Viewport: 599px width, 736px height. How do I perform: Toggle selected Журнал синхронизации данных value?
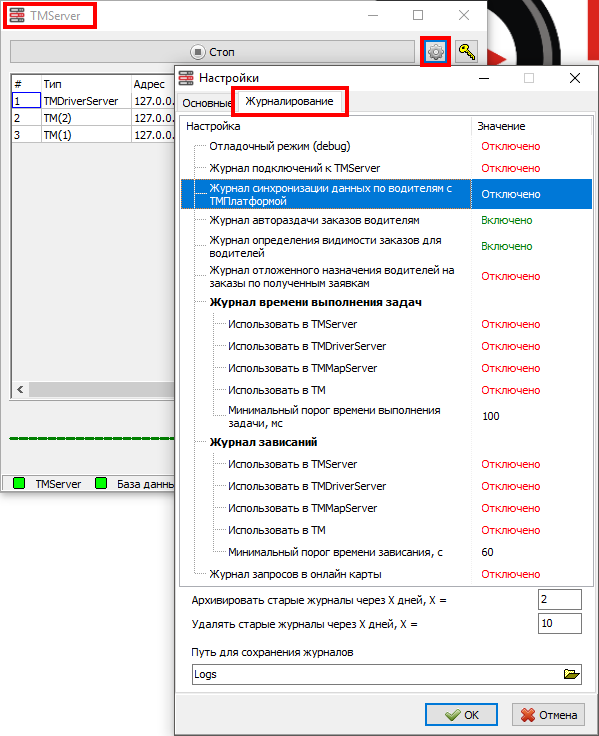pos(510,194)
